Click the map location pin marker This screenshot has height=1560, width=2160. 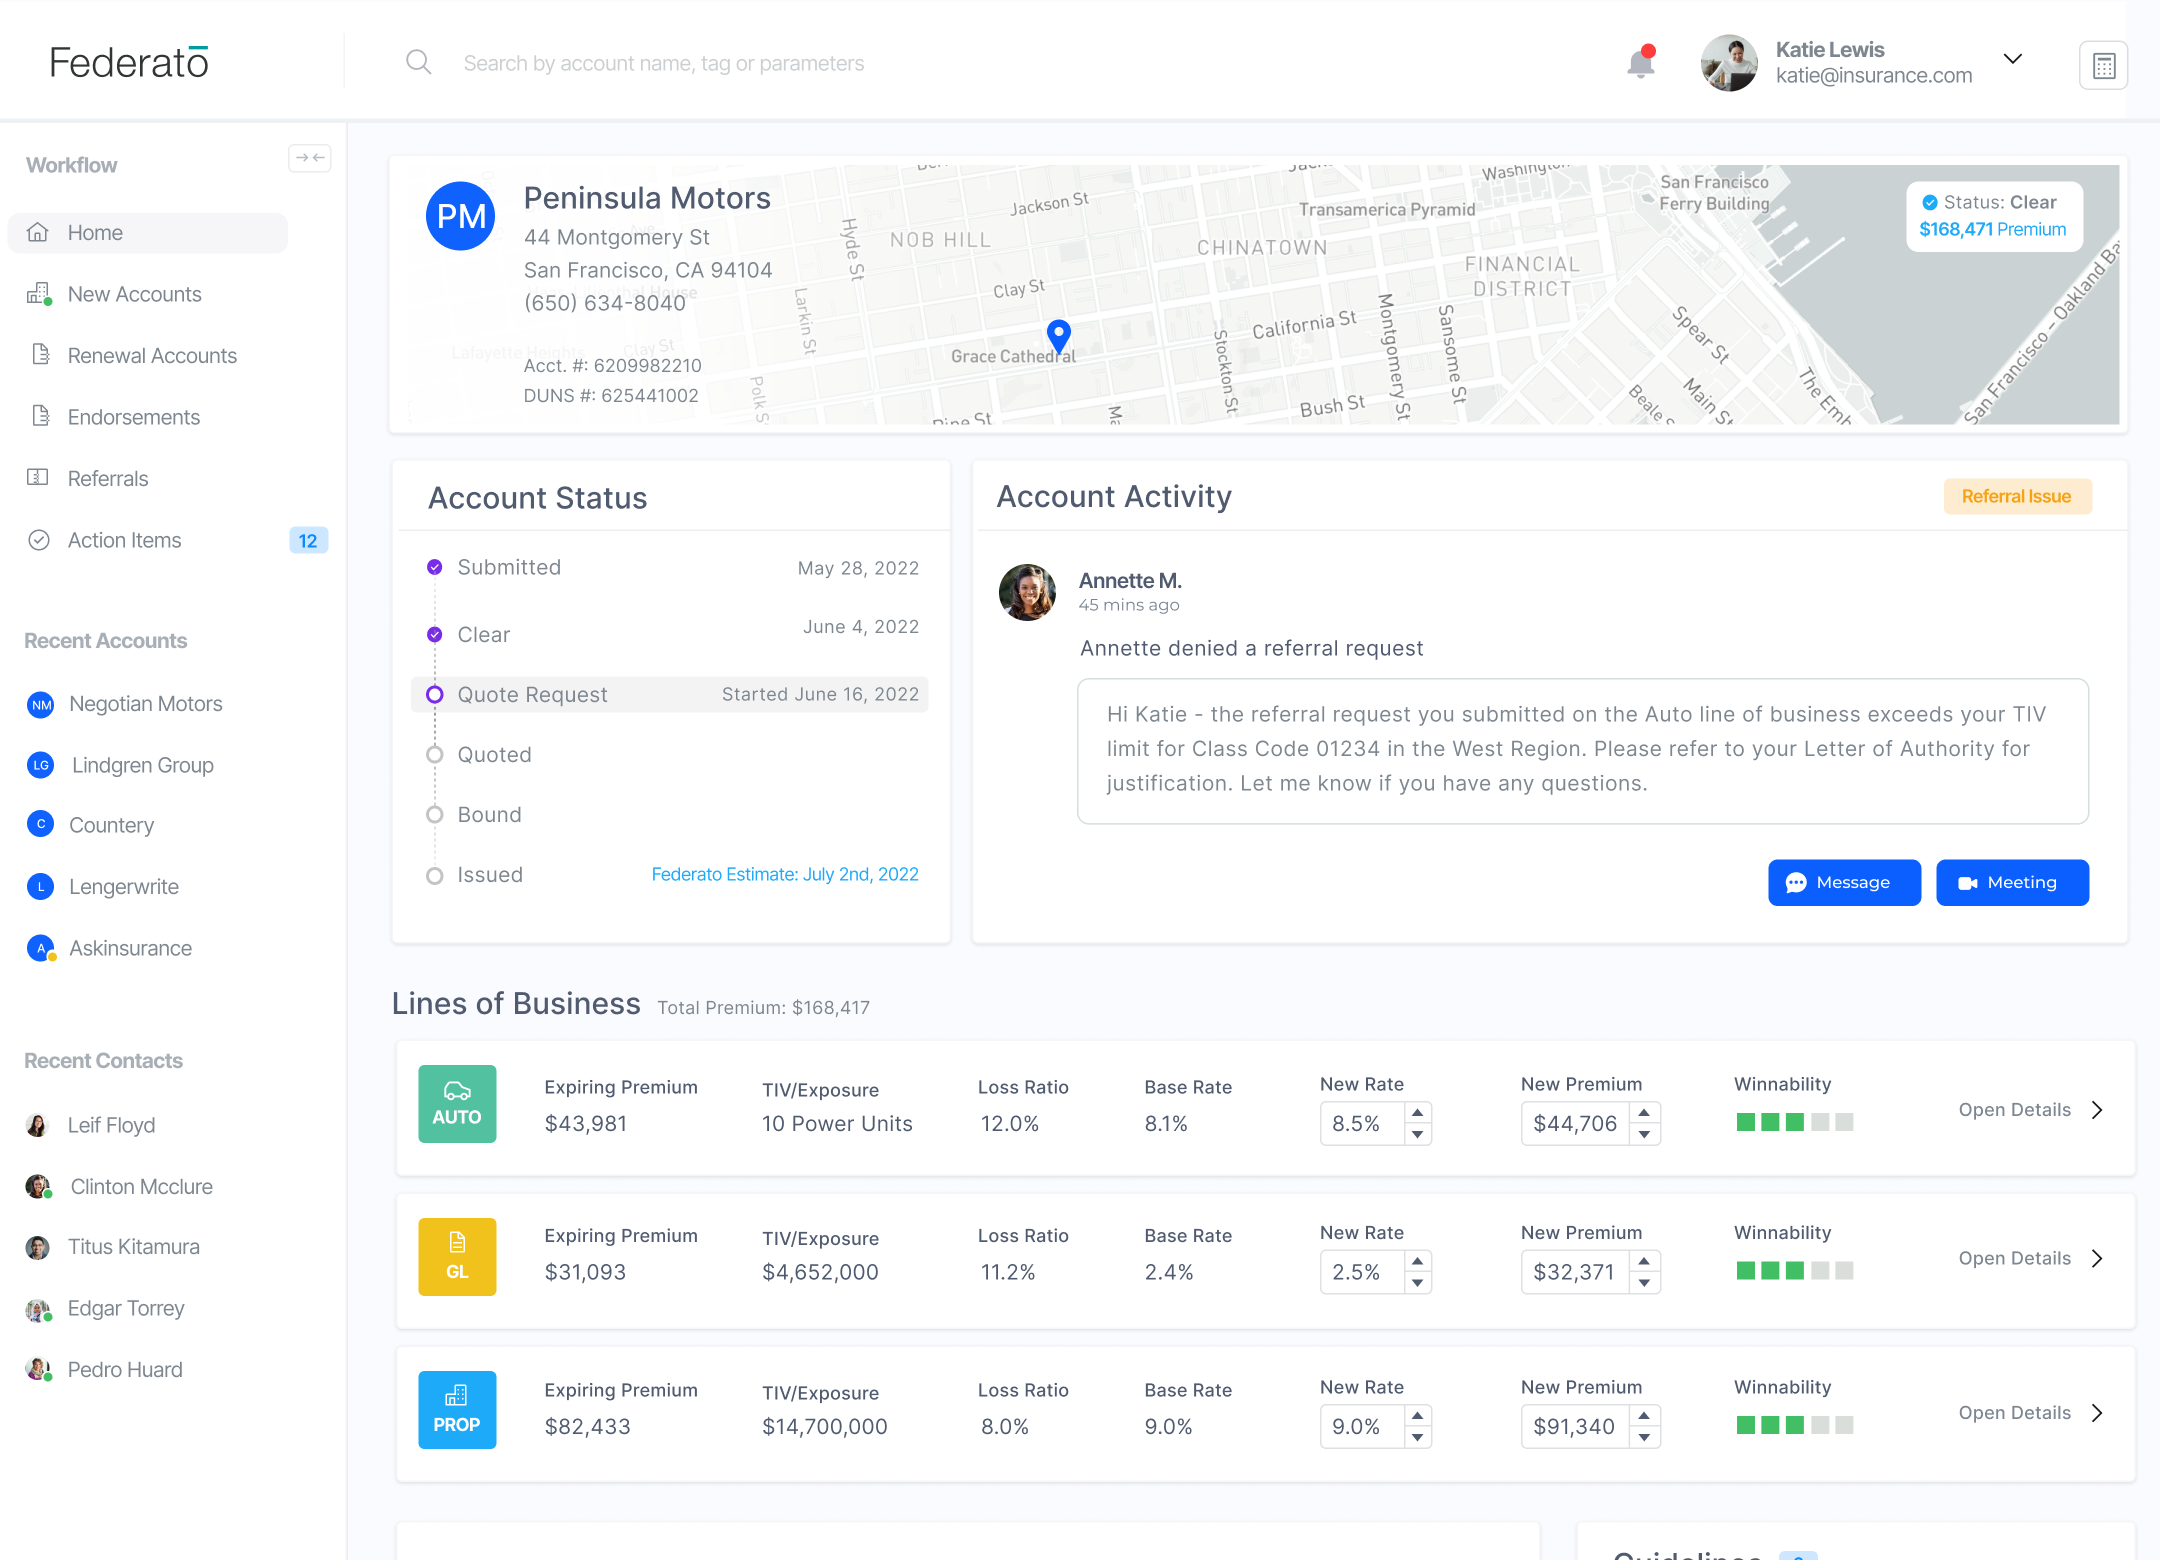coord(1059,335)
